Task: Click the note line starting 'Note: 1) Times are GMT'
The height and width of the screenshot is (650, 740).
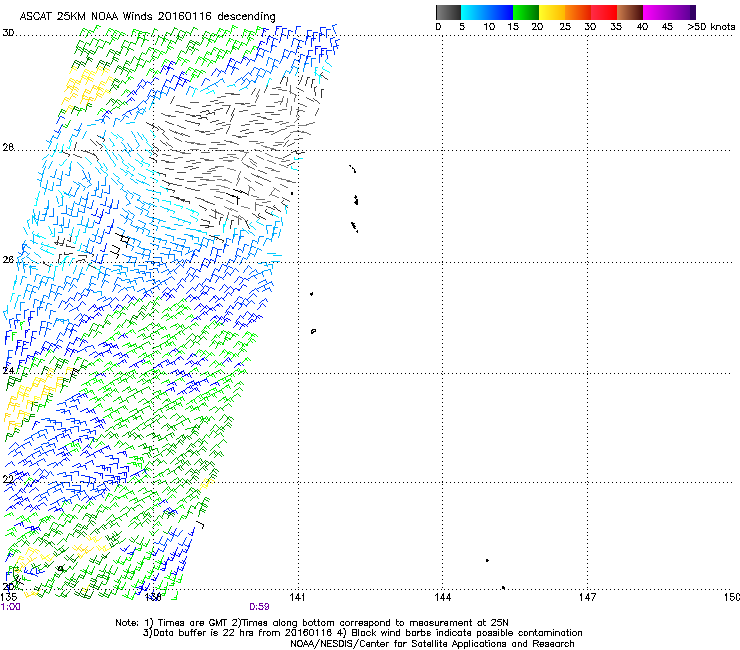Action: tap(312, 623)
